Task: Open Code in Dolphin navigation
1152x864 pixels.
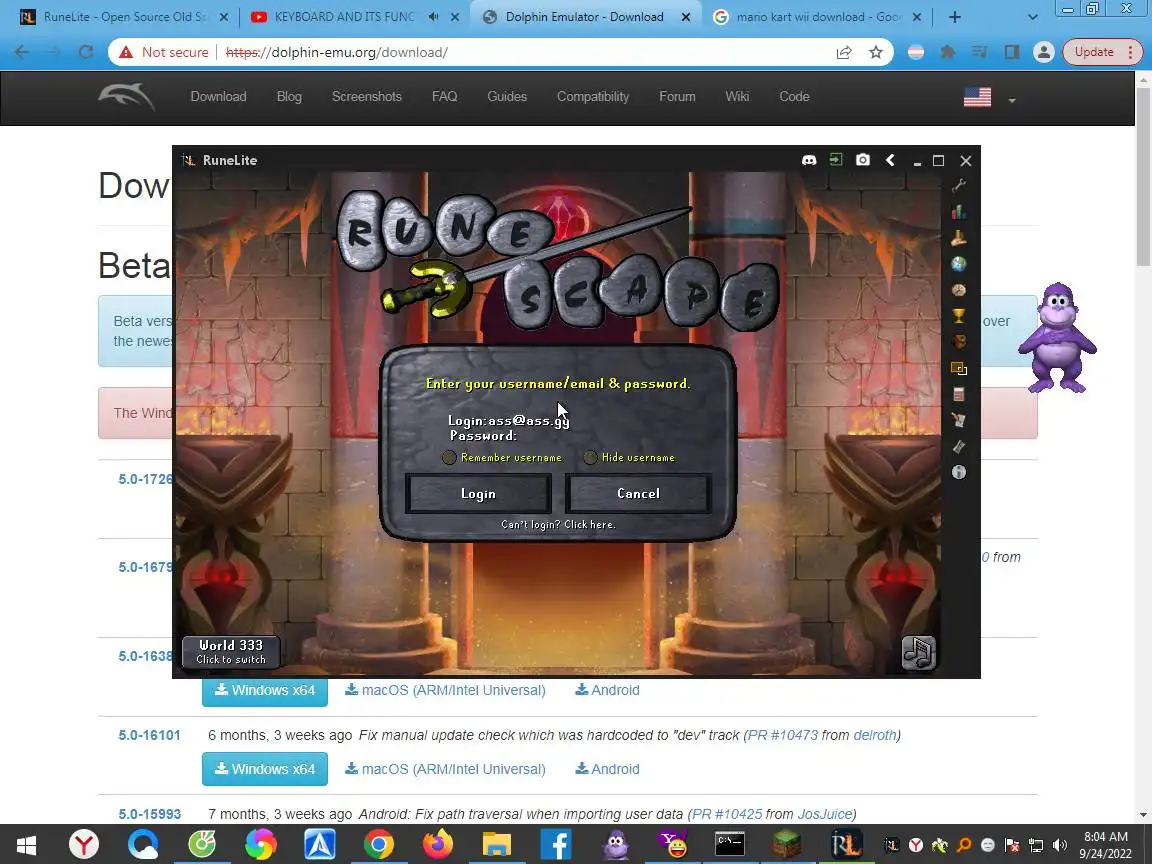Action: coord(794,96)
